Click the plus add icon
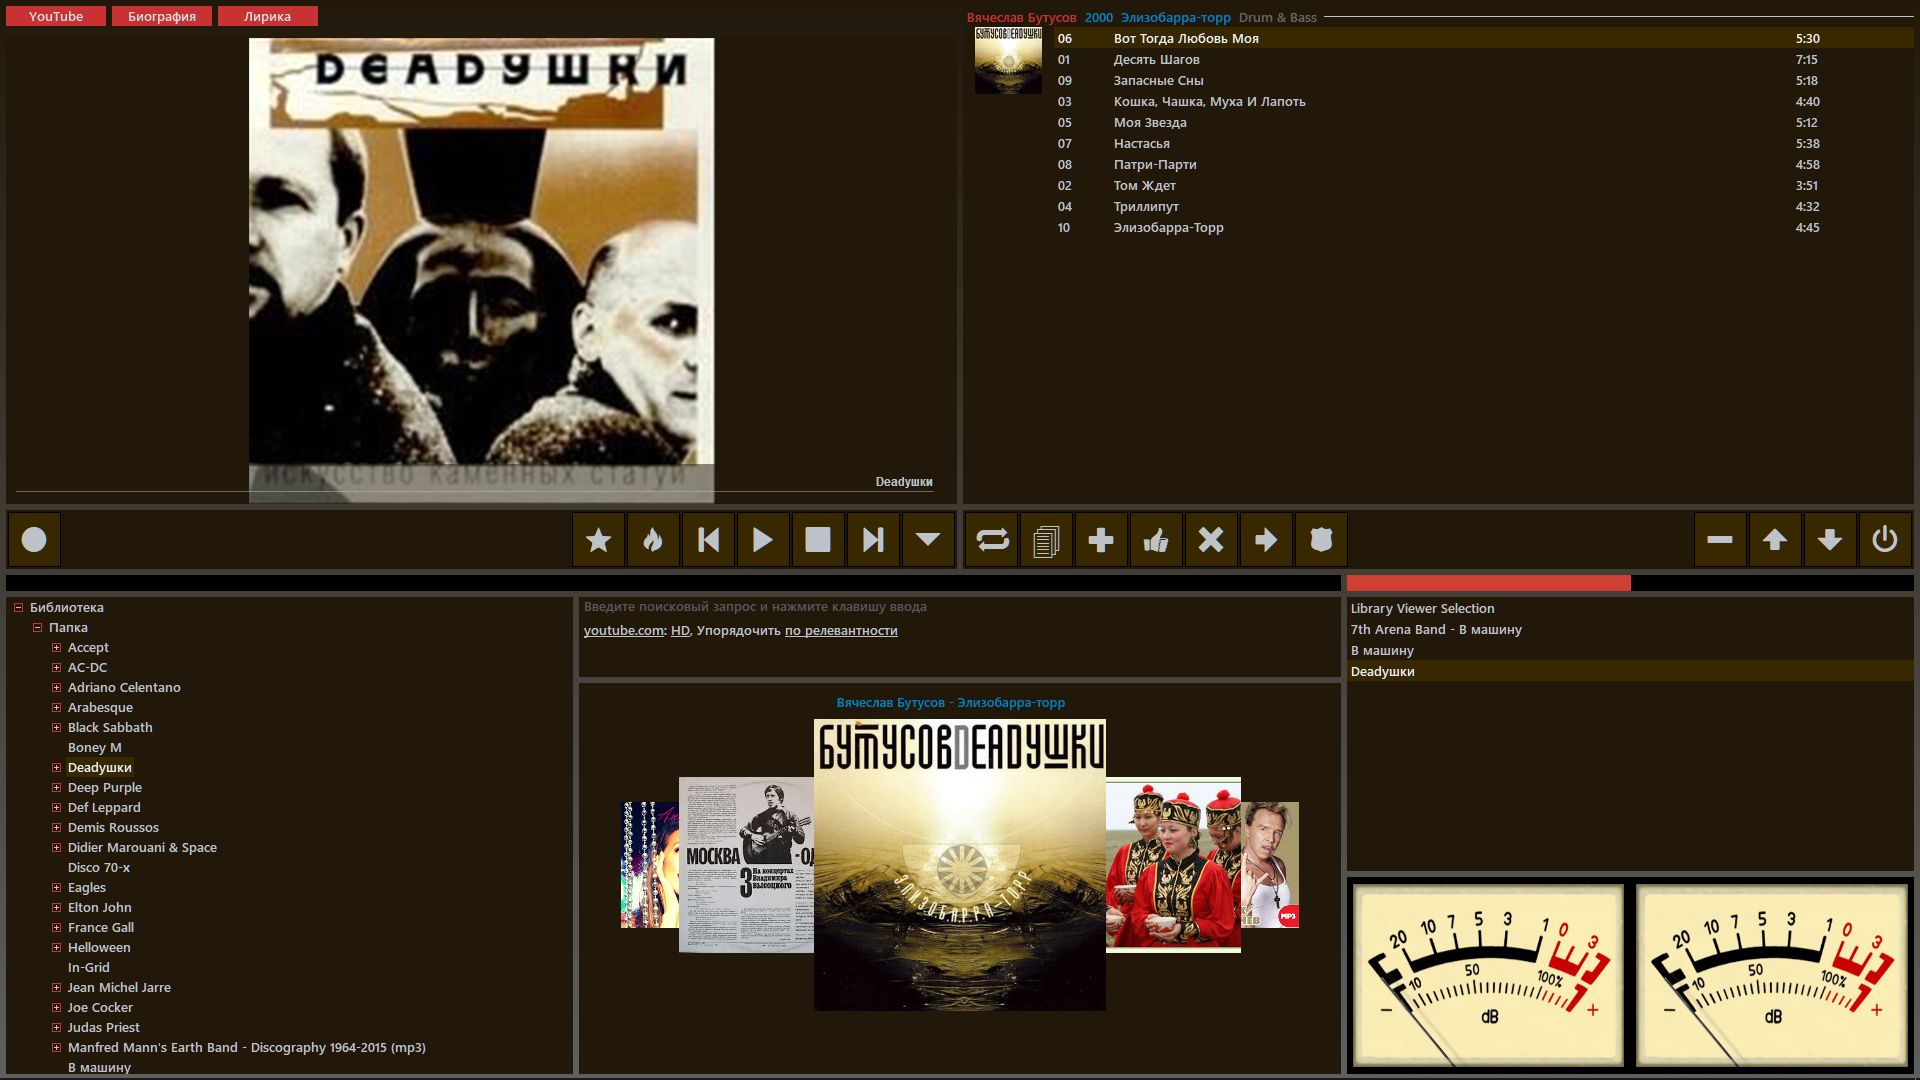The image size is (1920, 1080). pos(1101,540)
